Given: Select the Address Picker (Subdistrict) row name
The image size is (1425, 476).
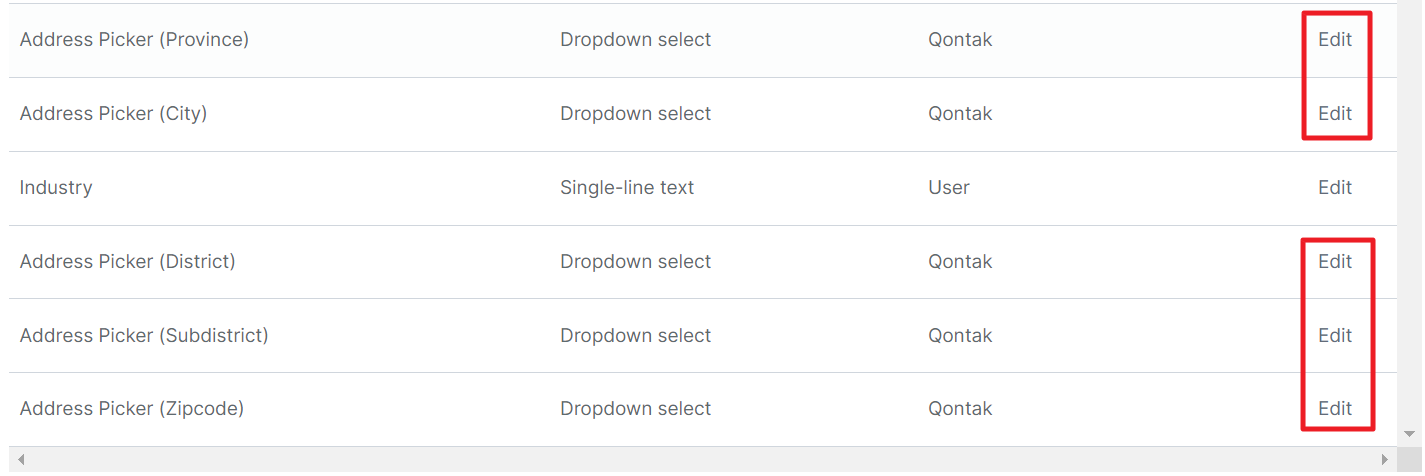Looking at the screenshot, I should pos(144,336).
